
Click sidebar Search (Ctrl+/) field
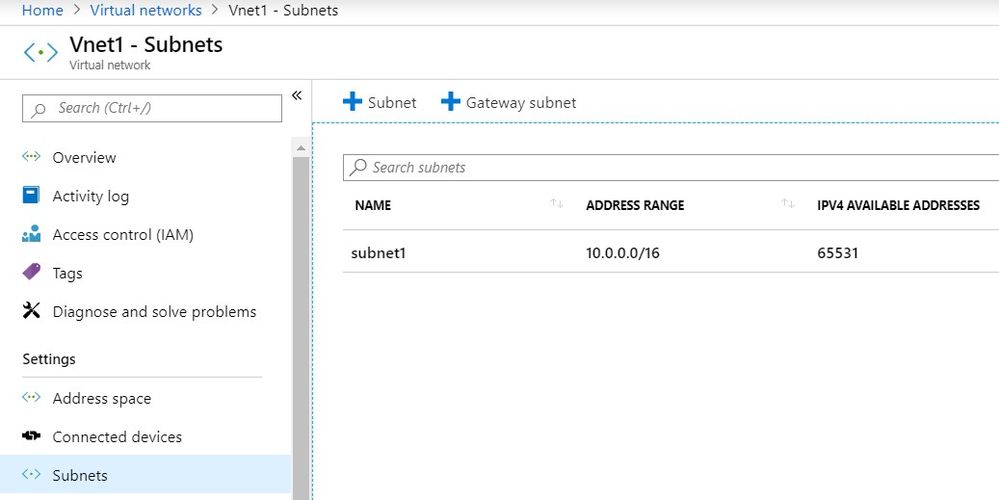152,108
